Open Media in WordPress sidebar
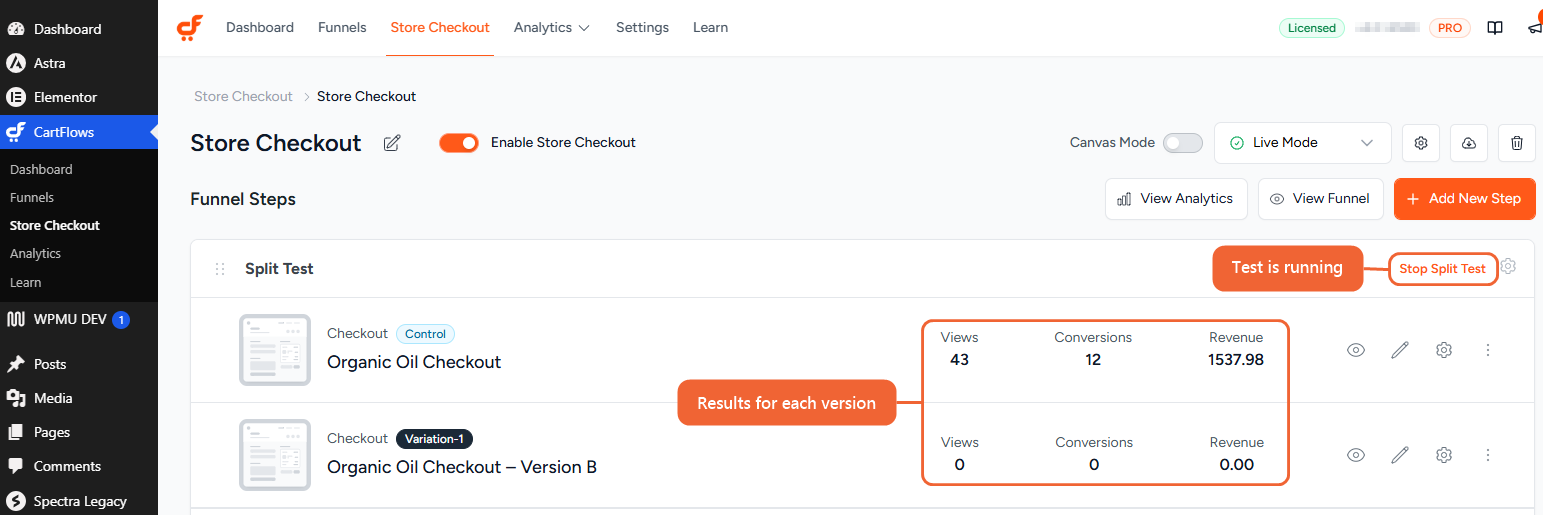This screenshot has height=515, width=1543. click(x=79, y=398)
